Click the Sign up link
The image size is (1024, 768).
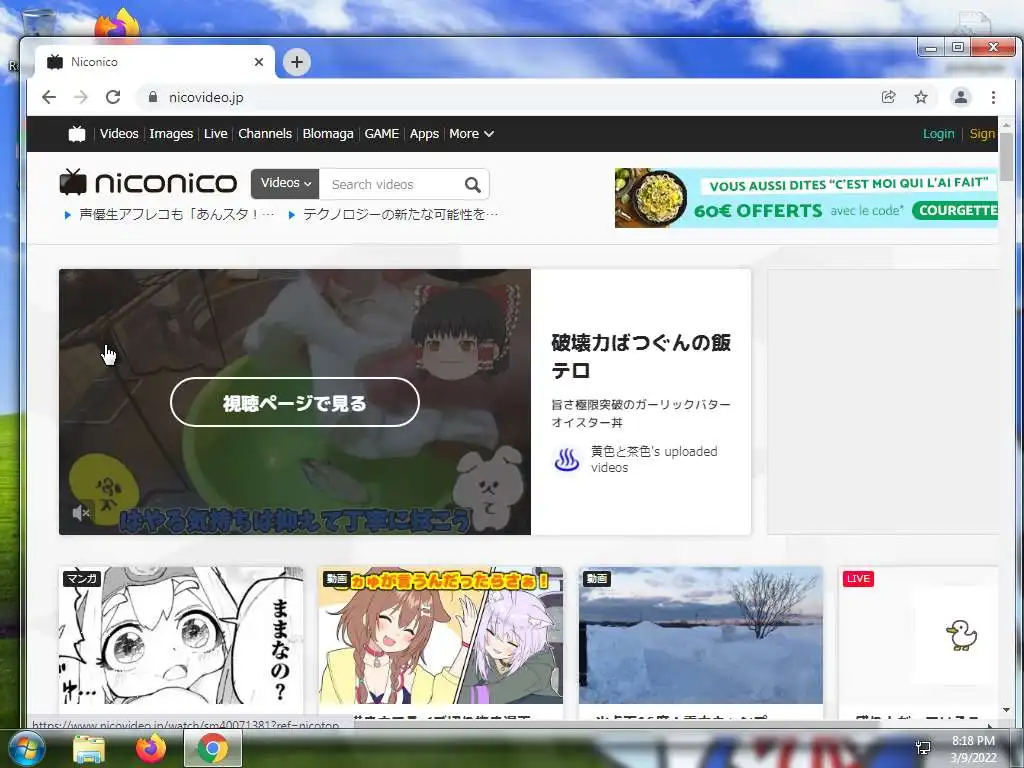[982, 134]
